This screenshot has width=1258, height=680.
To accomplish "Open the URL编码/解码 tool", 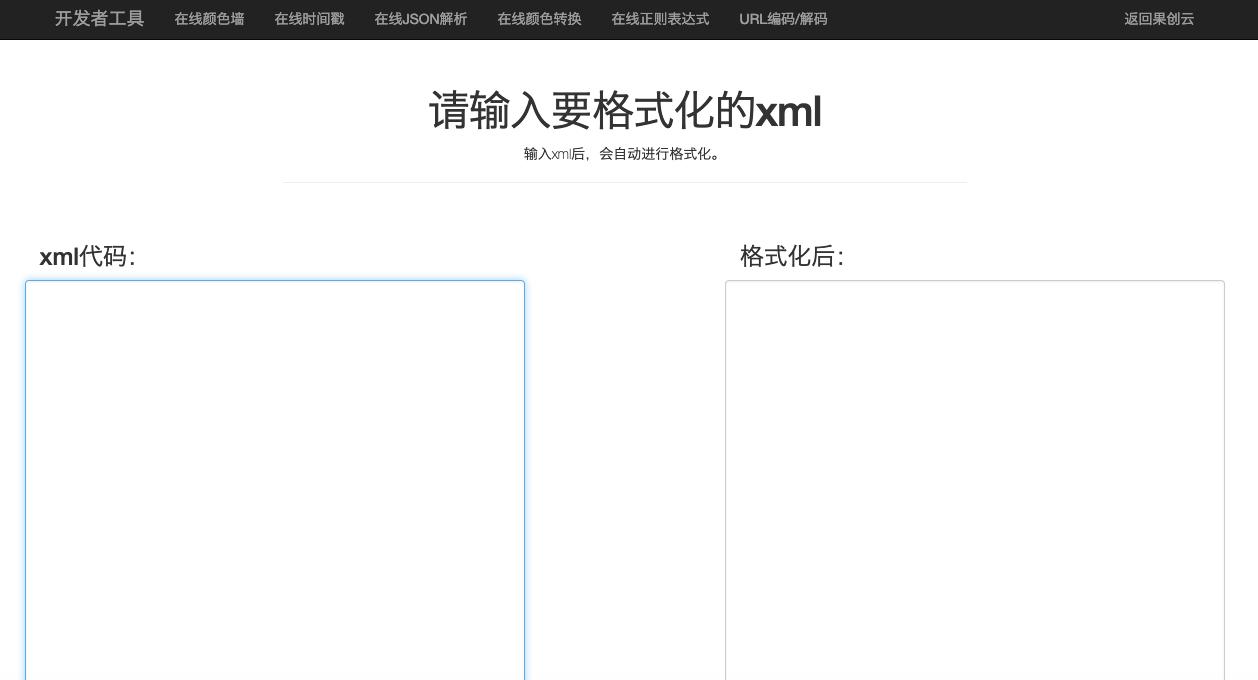I will (x=783, y=19).
